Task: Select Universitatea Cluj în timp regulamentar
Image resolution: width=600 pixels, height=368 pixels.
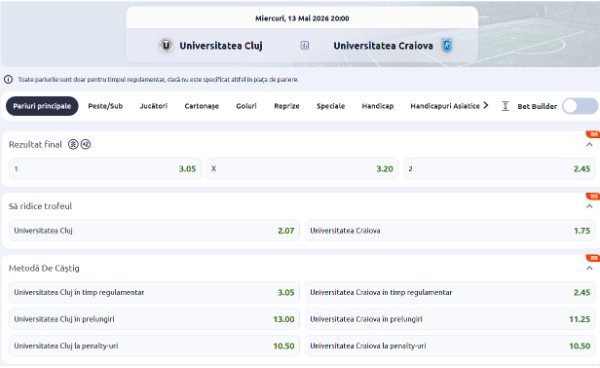Action: 154,293
